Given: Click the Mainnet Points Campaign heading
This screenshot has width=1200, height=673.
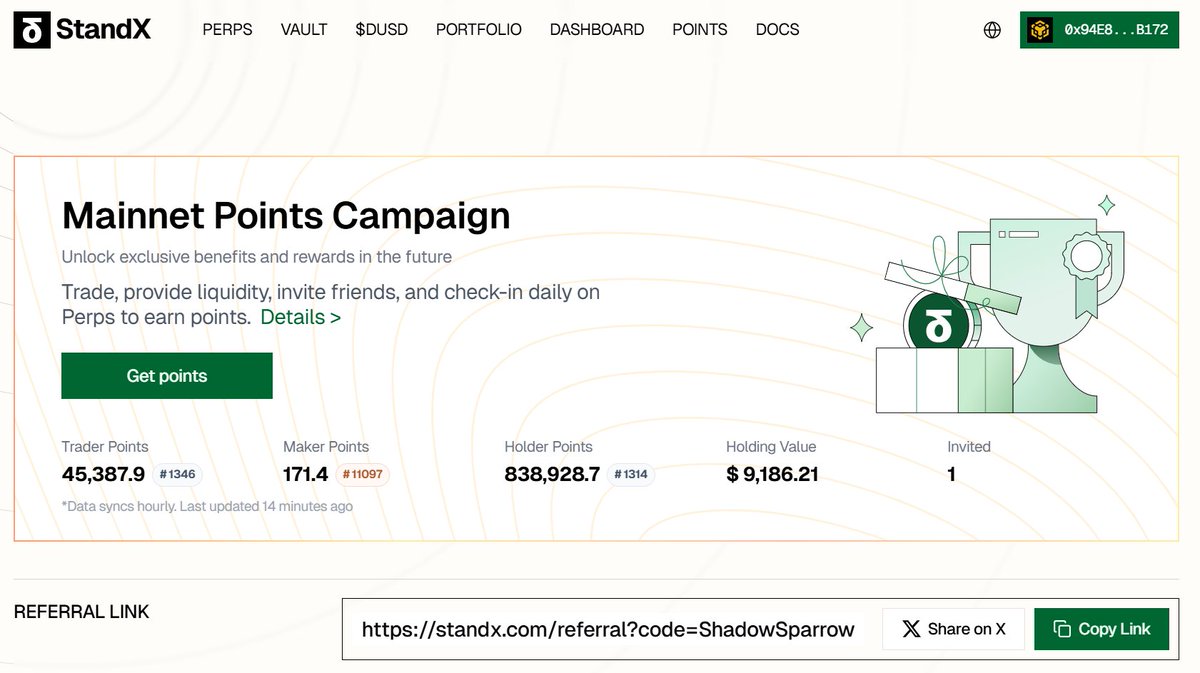Looking at the screenshot, I should 286,215.
